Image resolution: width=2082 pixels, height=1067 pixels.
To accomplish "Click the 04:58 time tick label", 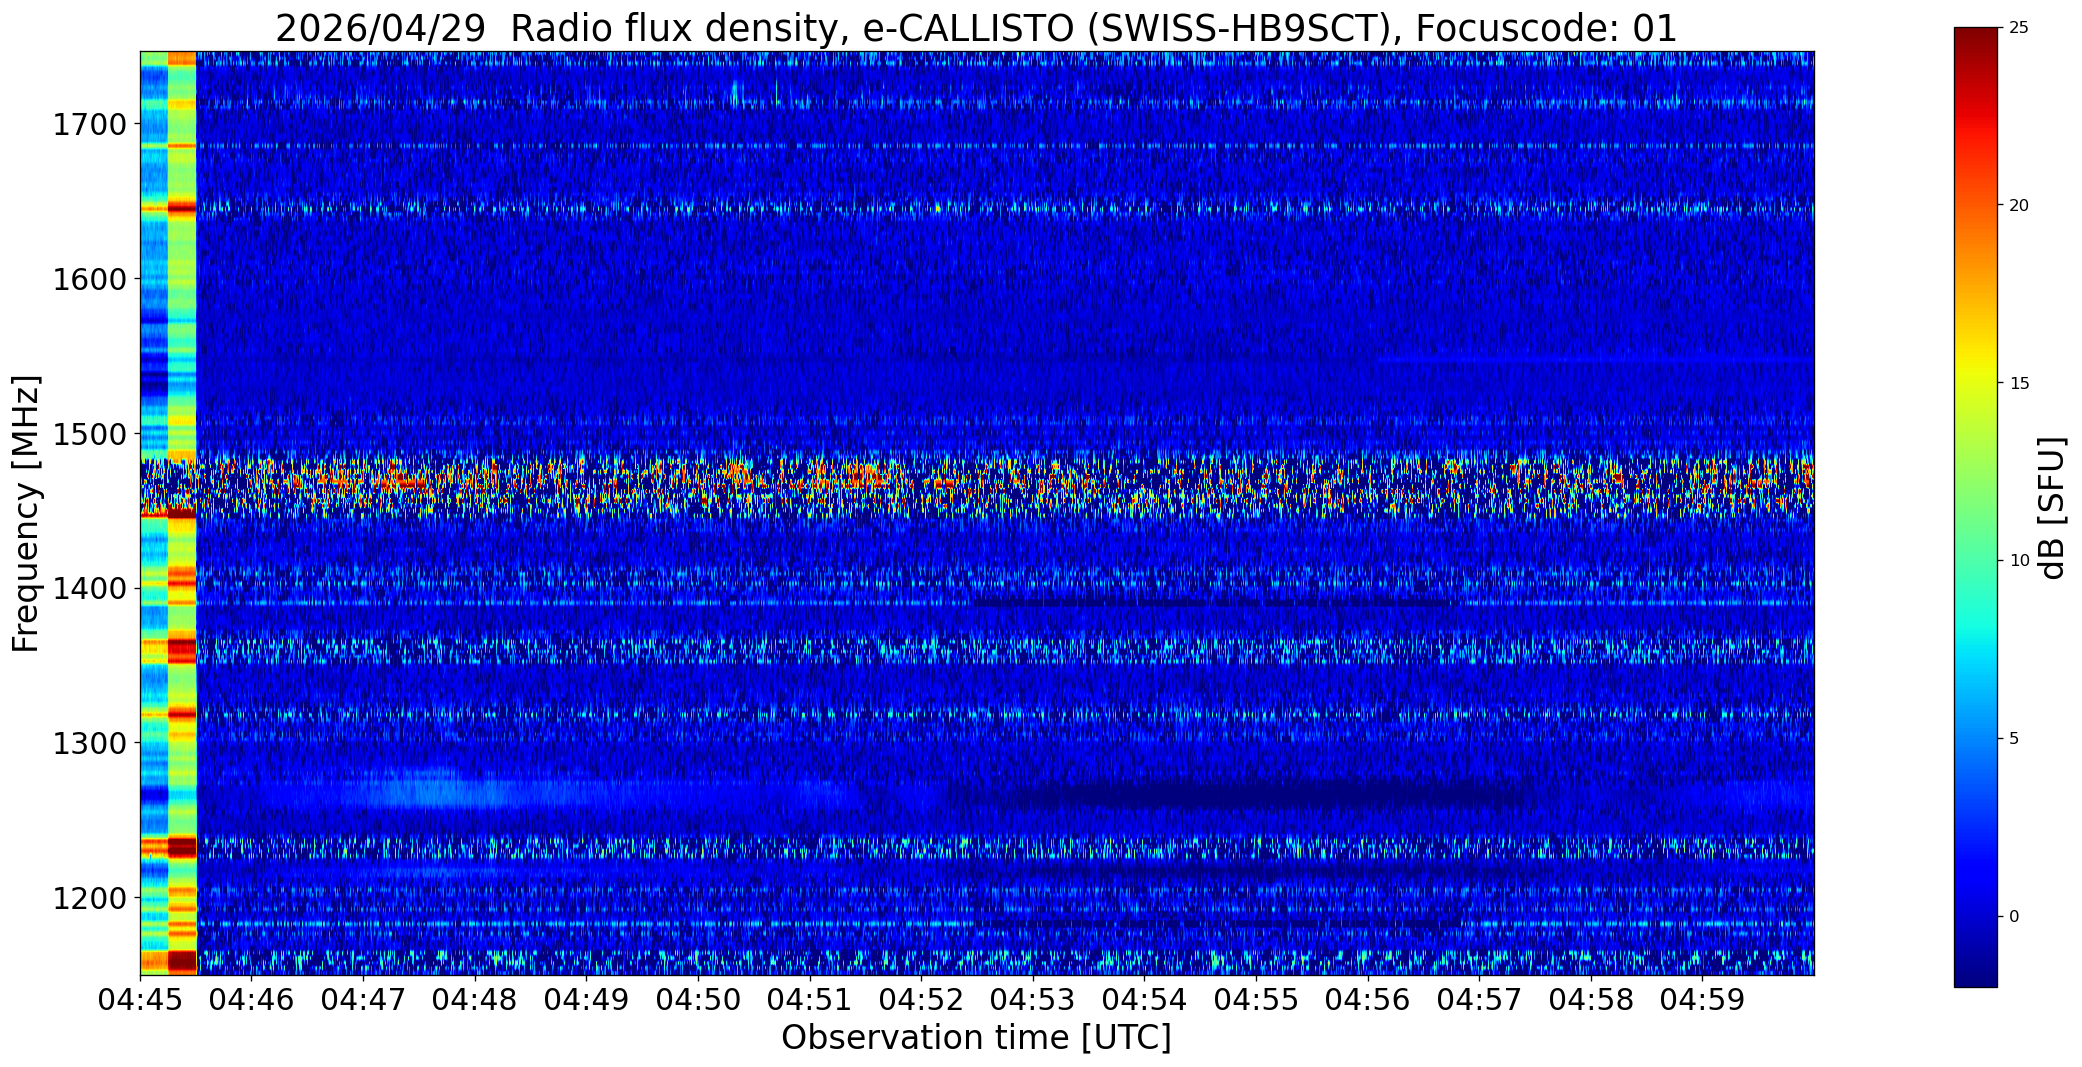I will [1592, 1000].
